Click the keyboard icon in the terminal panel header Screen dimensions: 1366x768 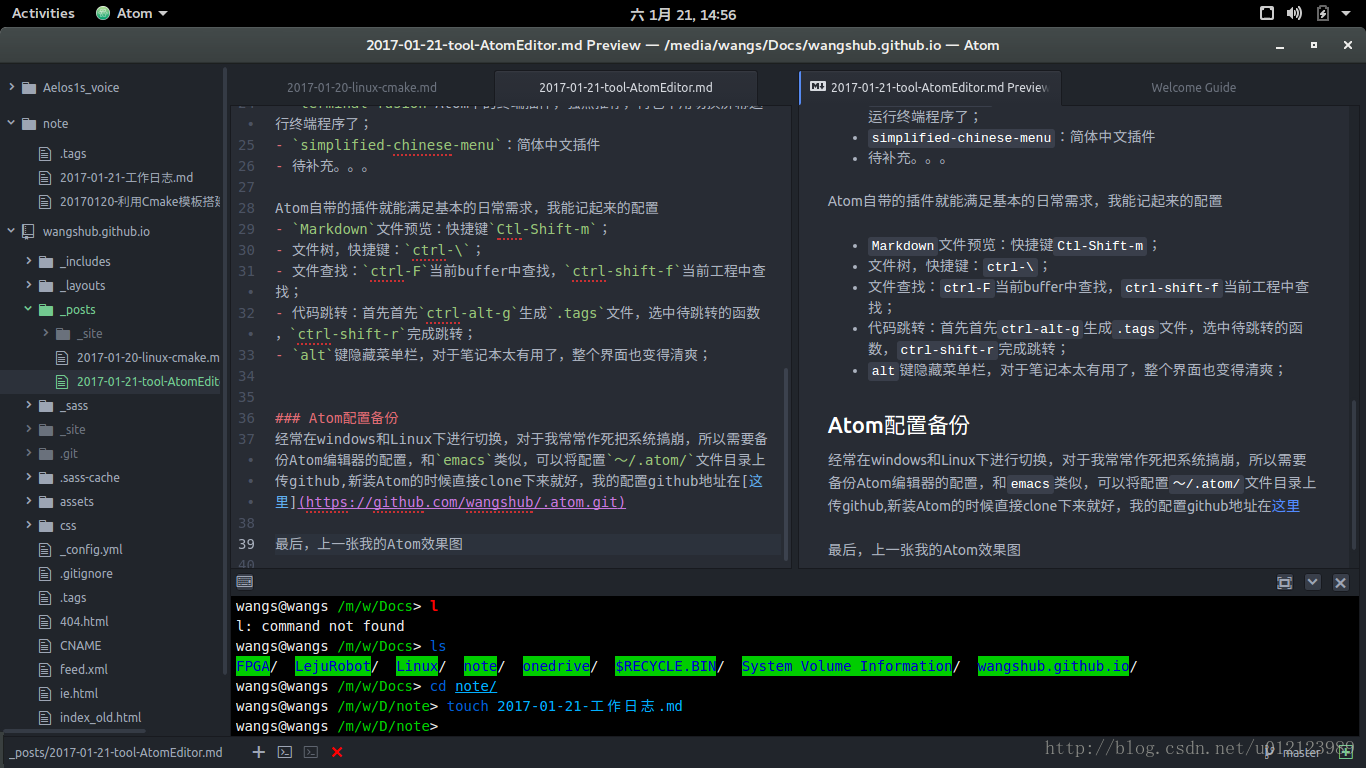(x=245, y=582)
